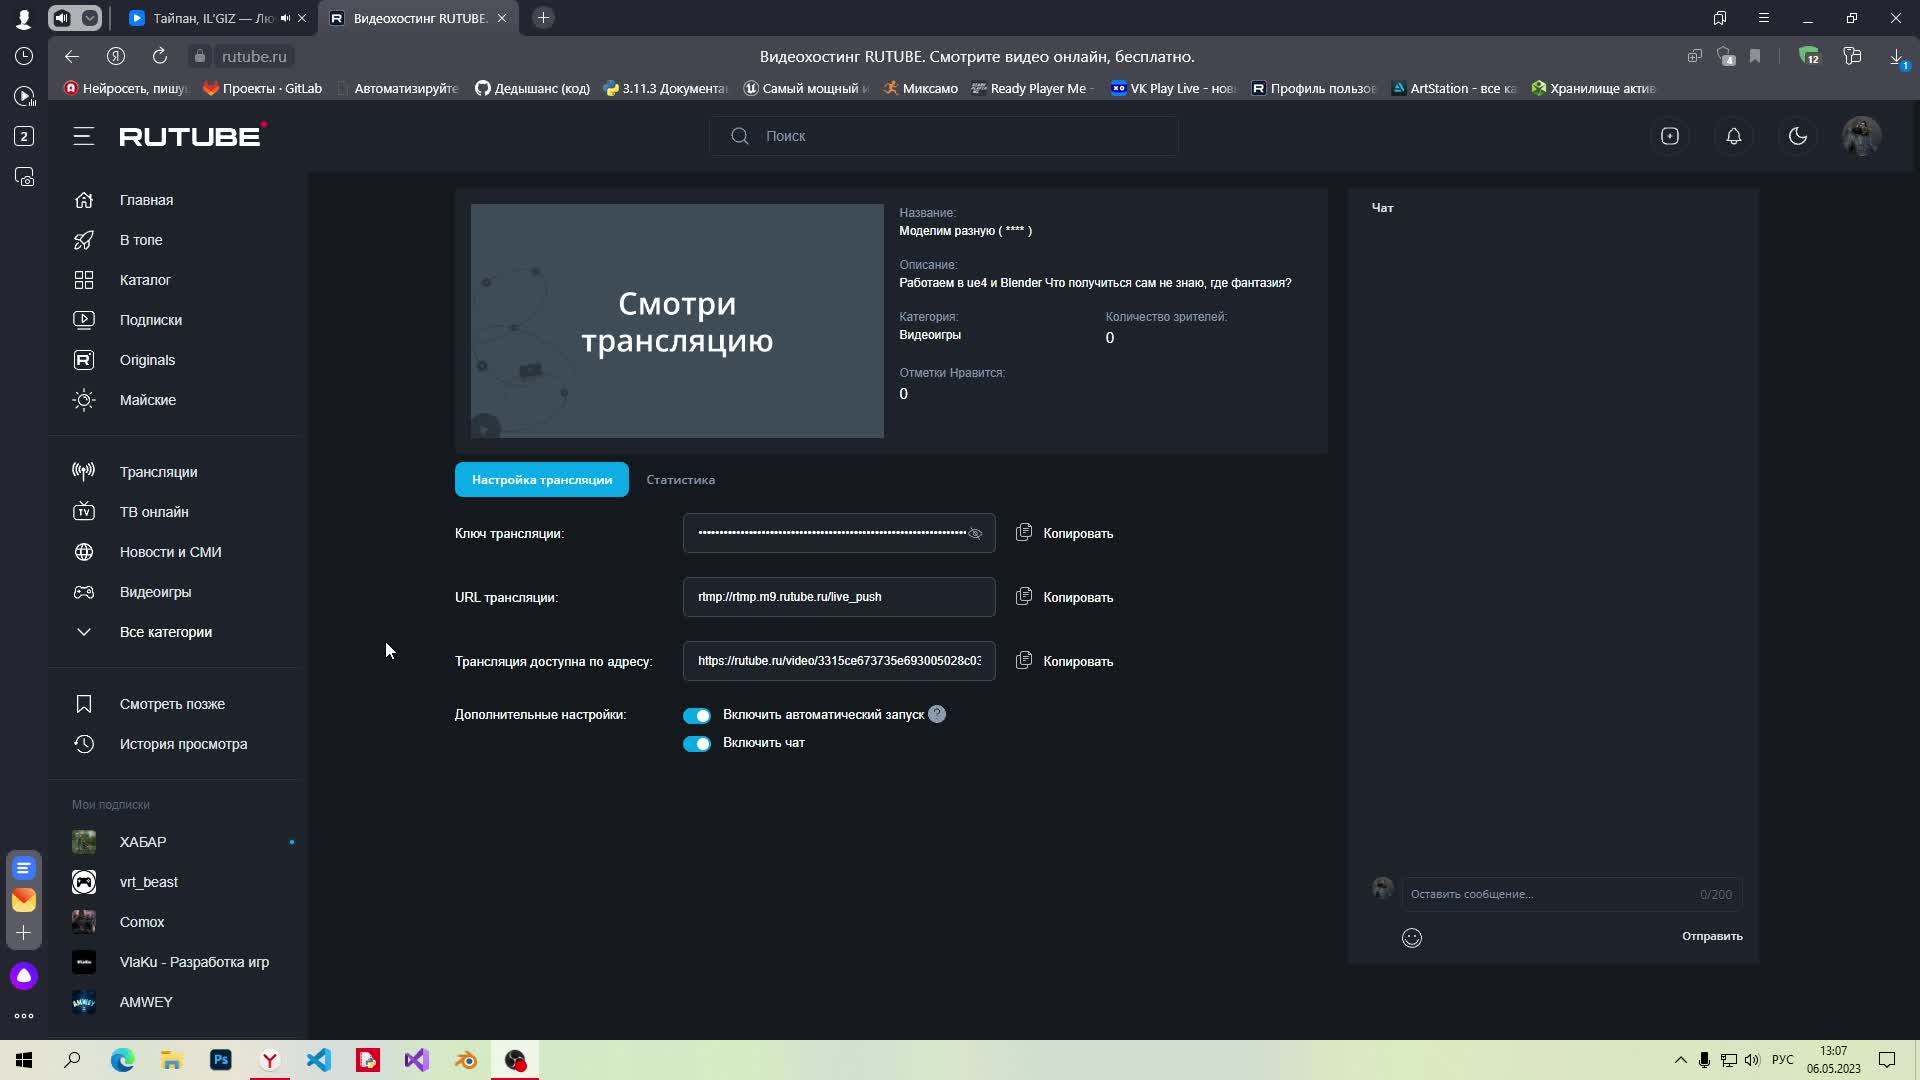Click the help question mark icon

[936, 714]
